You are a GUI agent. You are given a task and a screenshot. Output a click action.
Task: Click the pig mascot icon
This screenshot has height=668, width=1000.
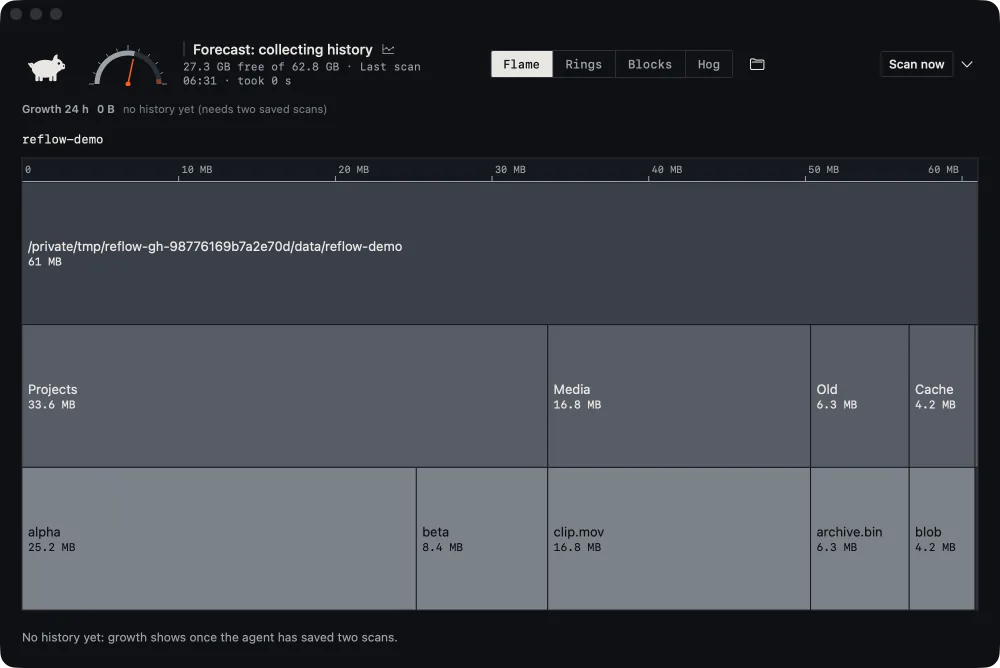pos(47,67)
